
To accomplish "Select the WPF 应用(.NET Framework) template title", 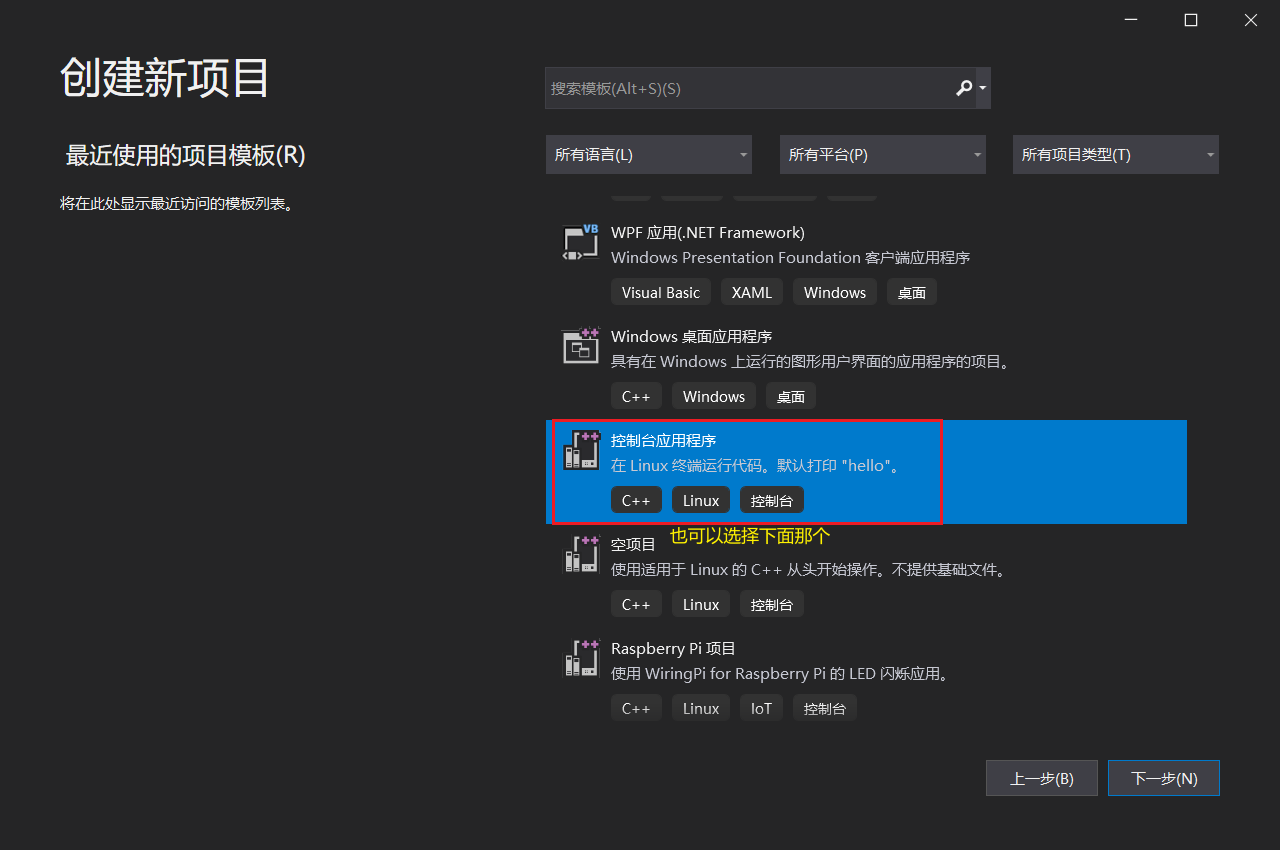I will coord(708,232).
